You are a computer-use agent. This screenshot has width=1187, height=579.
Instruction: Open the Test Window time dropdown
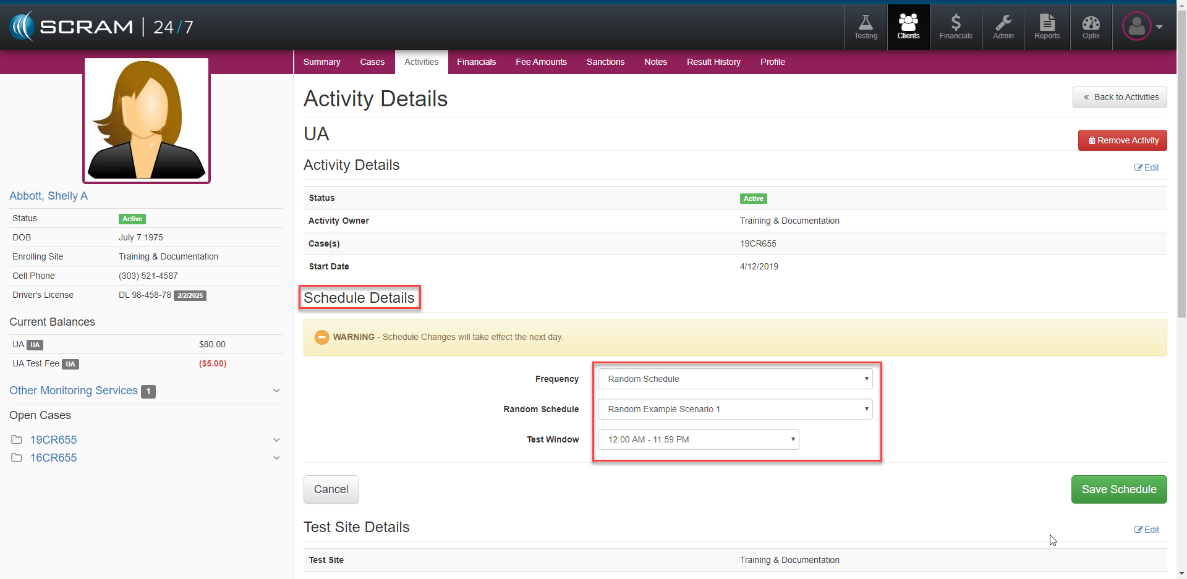point(698,440)
